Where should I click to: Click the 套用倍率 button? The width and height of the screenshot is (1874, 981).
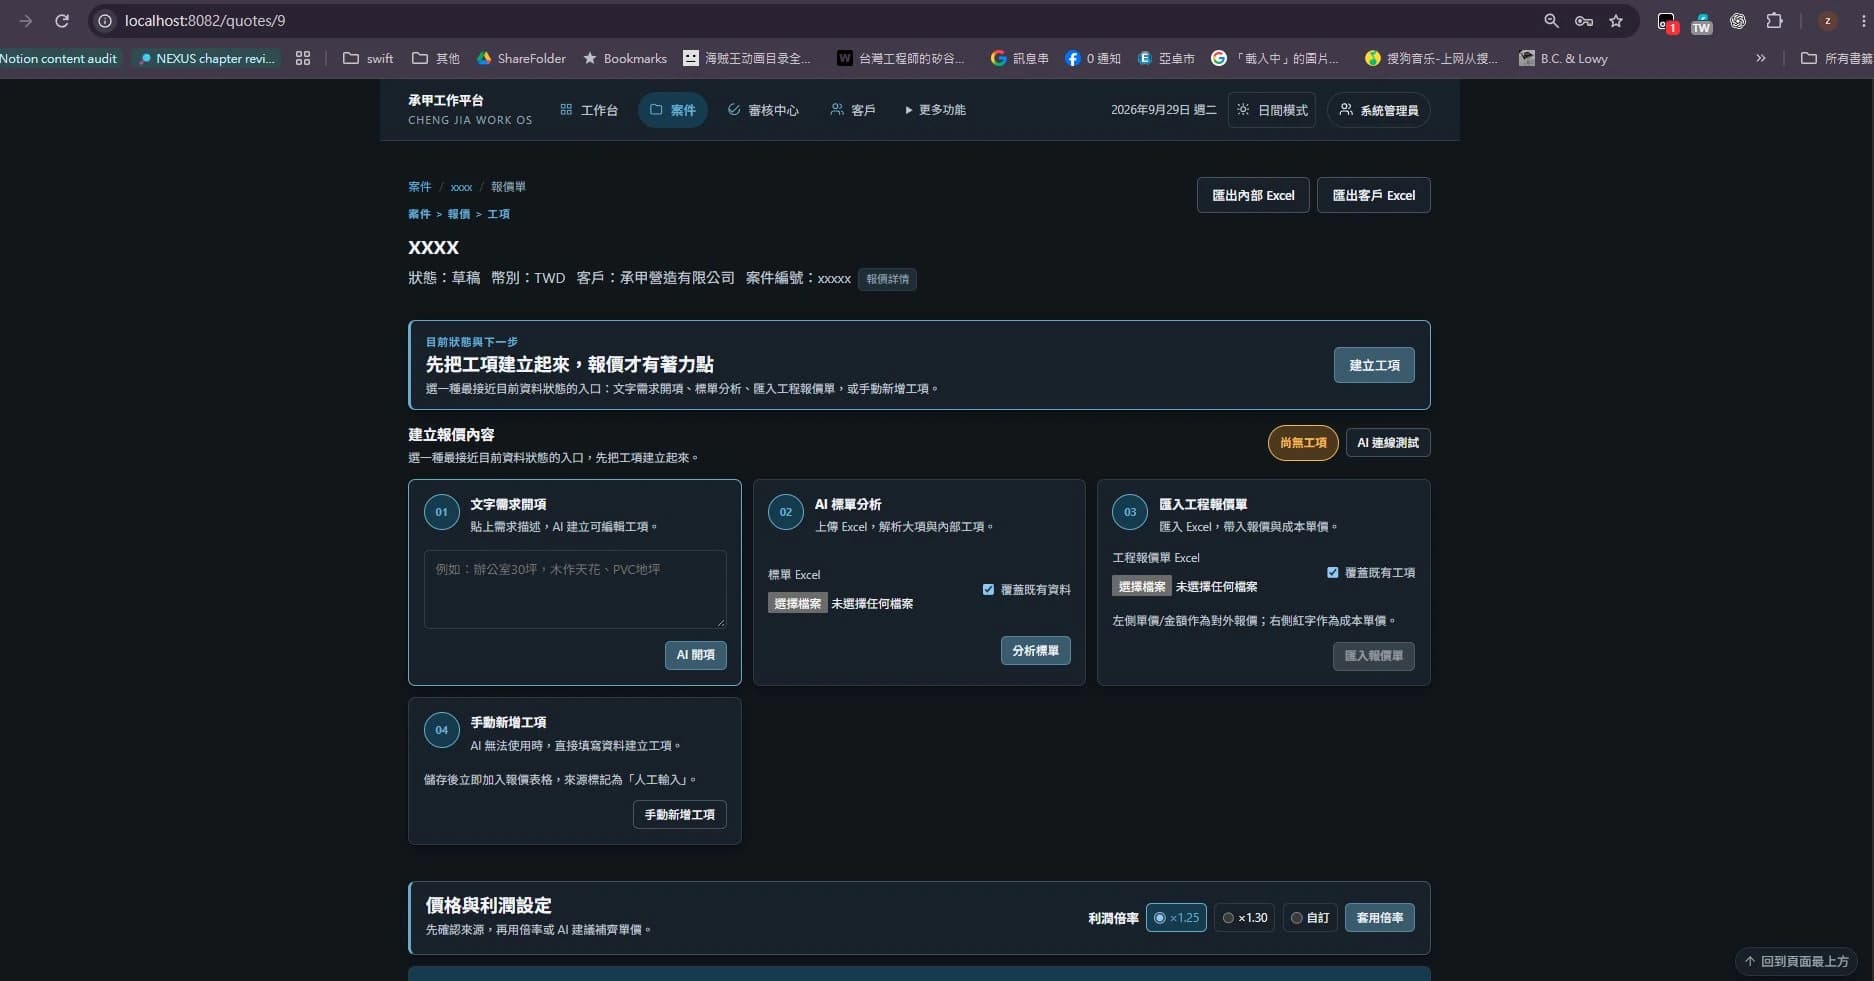click(x=1379, y=917)
